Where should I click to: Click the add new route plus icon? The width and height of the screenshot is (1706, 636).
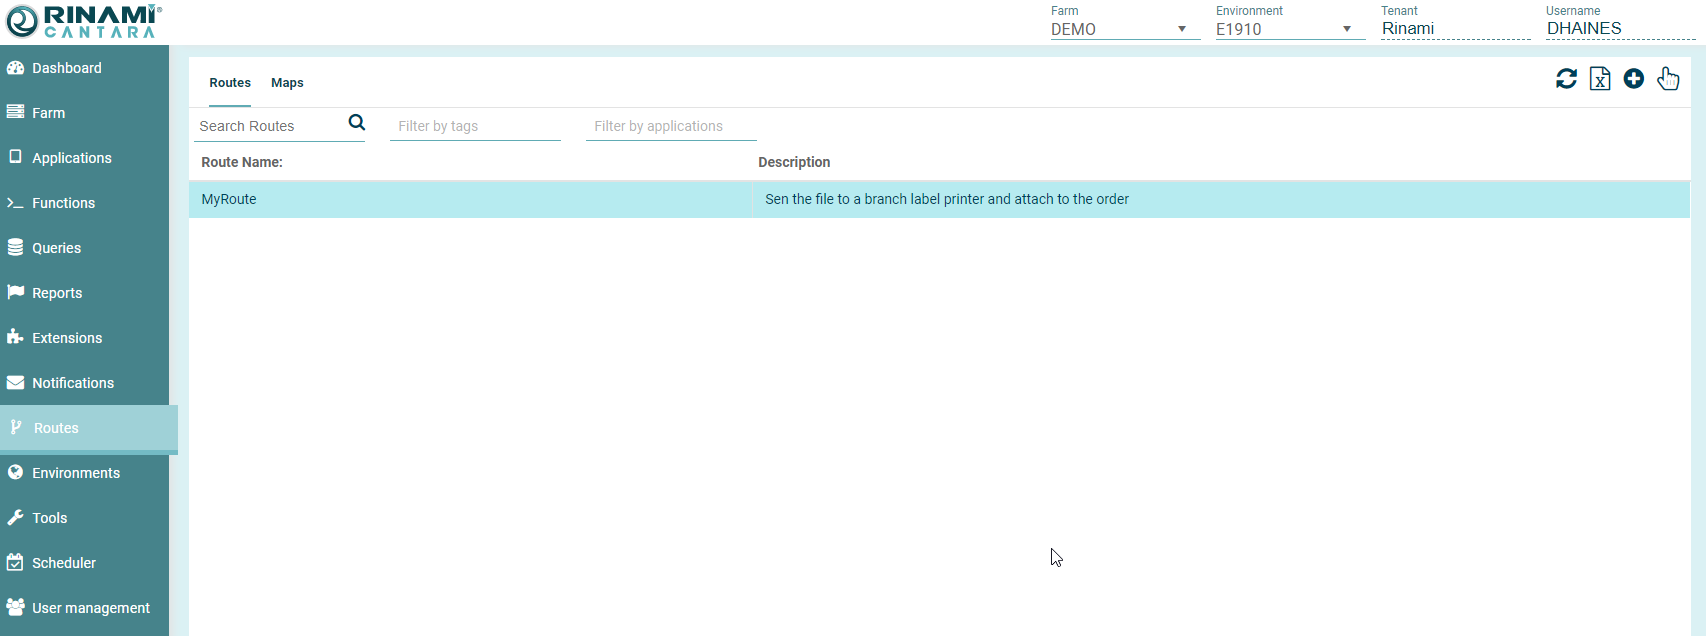[x=1634, y=79]
